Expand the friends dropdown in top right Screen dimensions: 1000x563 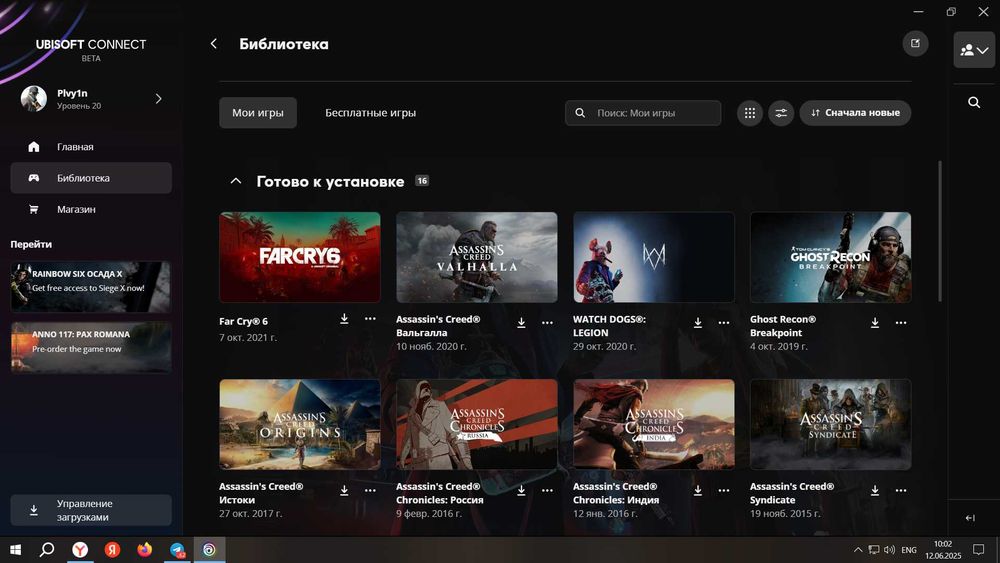click(974, 50)
